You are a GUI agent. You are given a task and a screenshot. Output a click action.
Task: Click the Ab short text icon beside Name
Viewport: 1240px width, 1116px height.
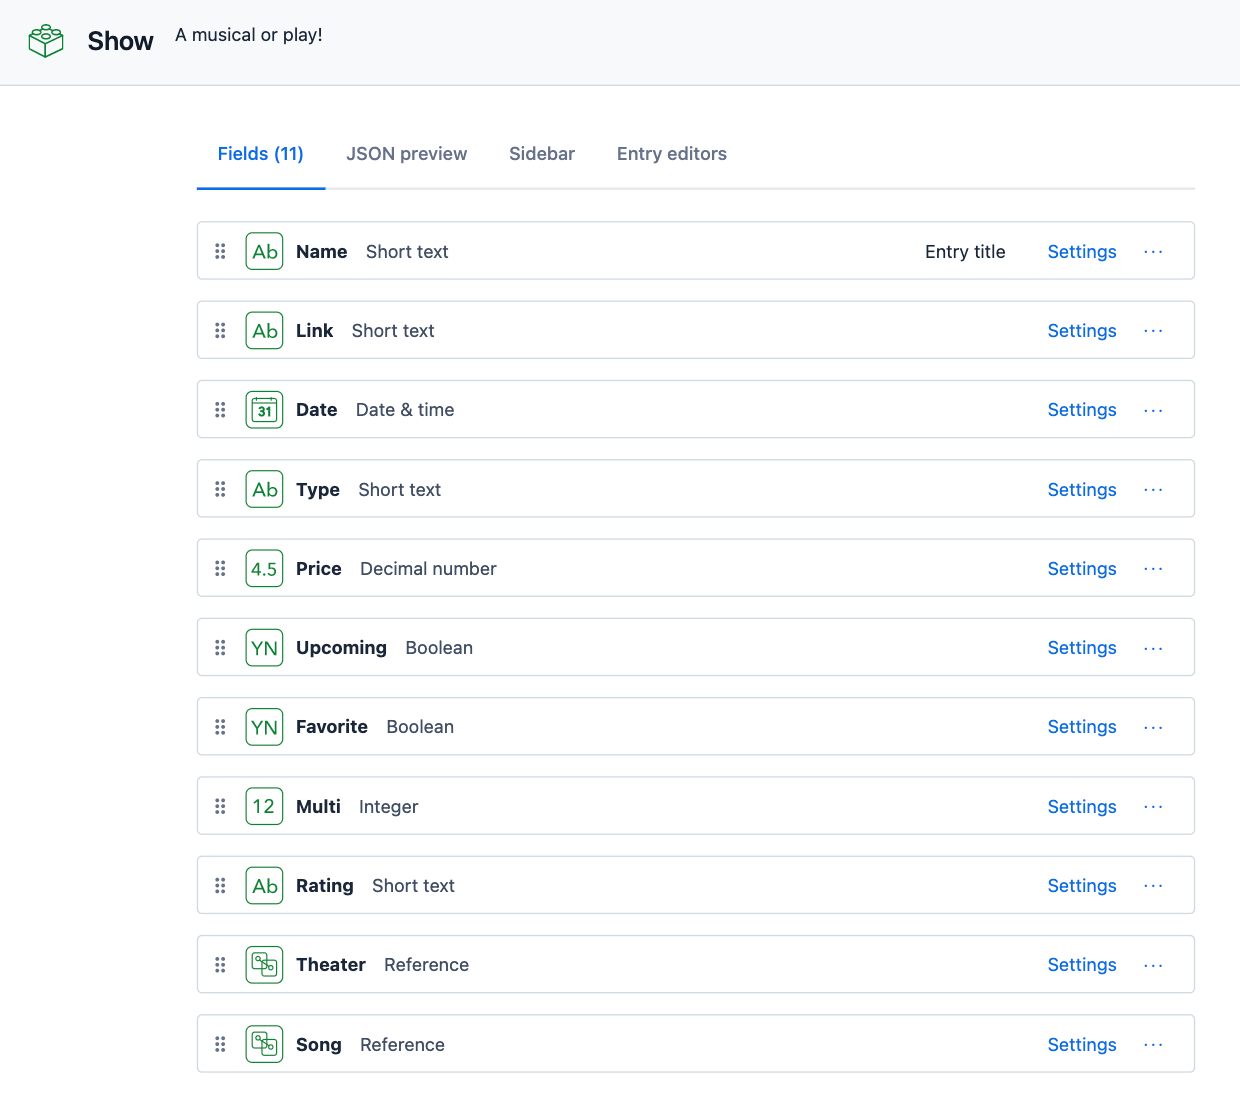(x=264, y=251)
